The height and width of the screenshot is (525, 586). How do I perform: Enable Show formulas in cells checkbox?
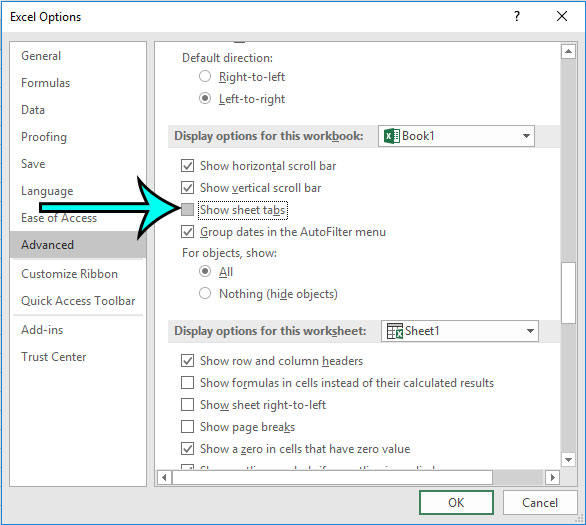[187, 383]
